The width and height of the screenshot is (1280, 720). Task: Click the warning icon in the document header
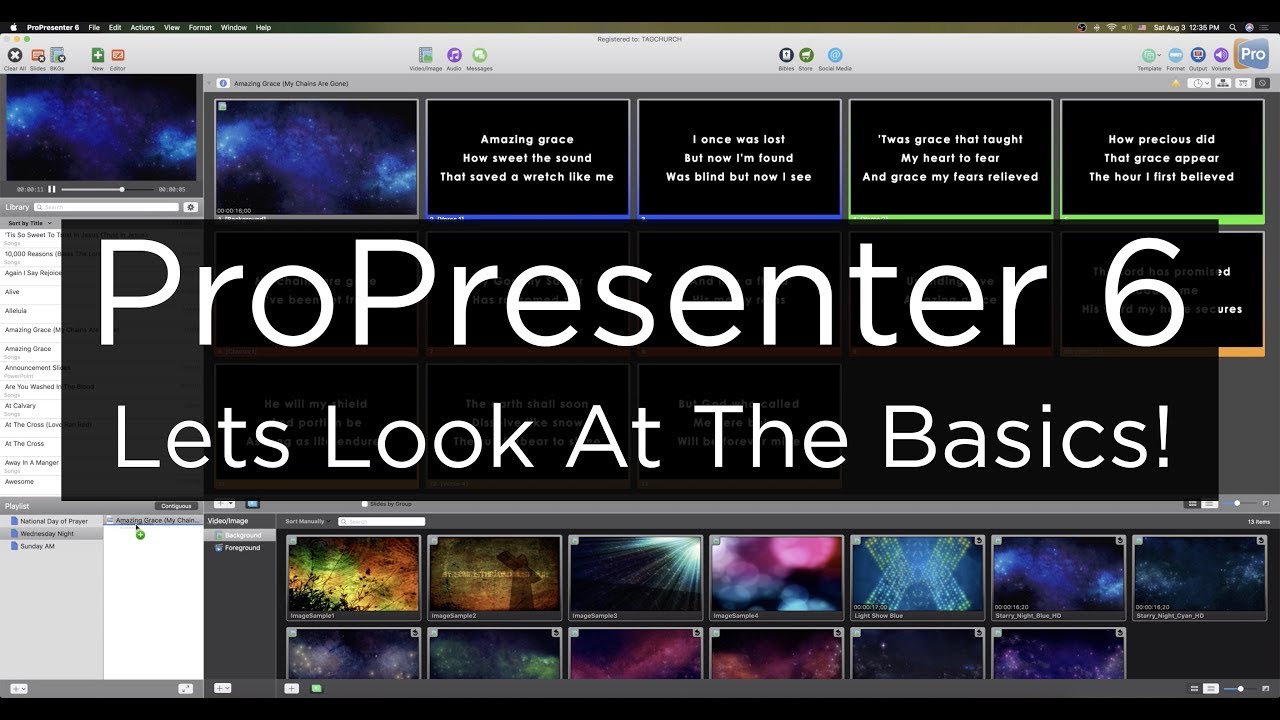point(1177,83)
